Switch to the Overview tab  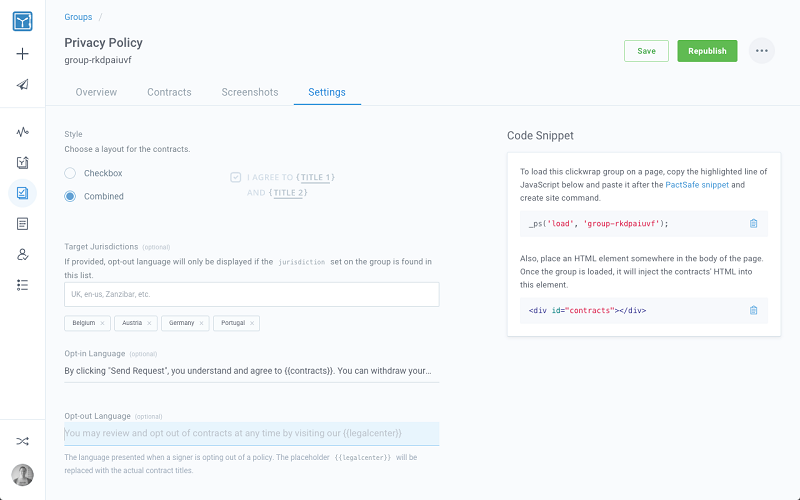[x=96, y=92]
